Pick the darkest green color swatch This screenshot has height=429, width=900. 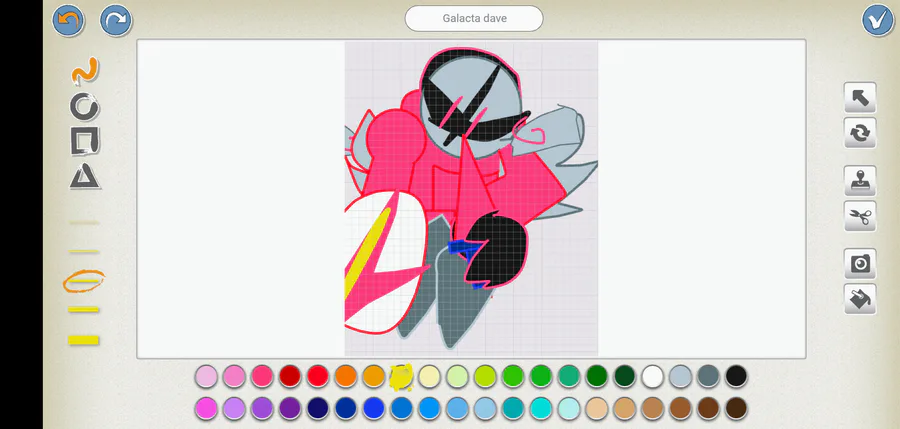pyautogui.click(x=624, y=376)
